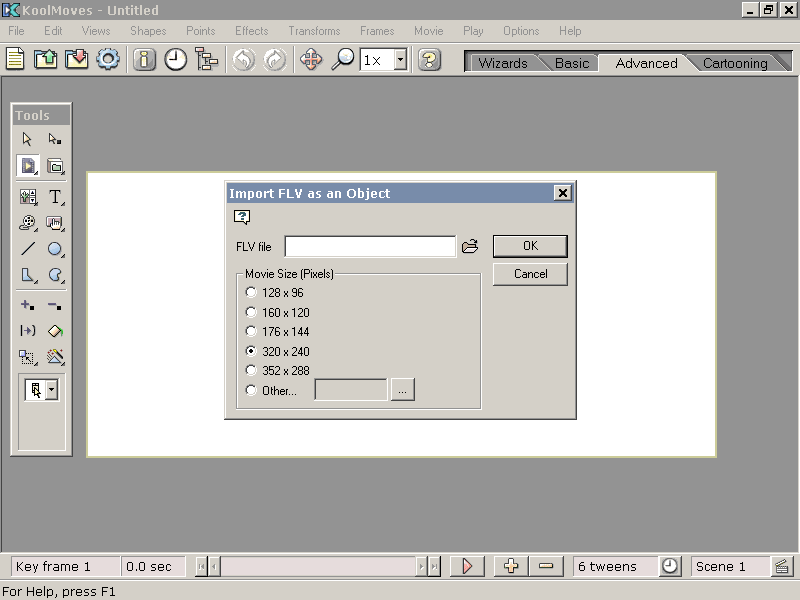Click the hierarchy tree toolbar icon
Image resolution: width=800 pixels, height=600 pixels.
(207, 60)
